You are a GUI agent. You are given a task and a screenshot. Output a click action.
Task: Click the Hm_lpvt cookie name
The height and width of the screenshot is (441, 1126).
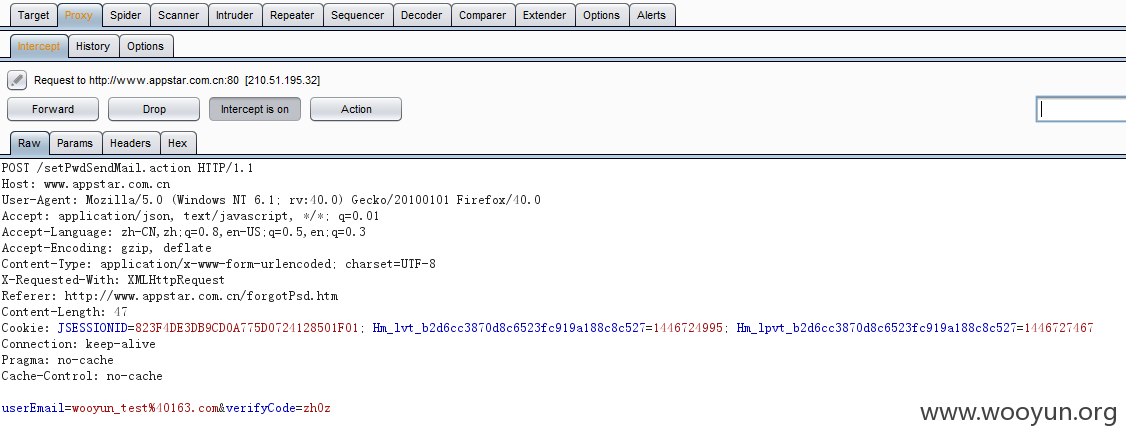pyautogui.click(x=877, y=328)
